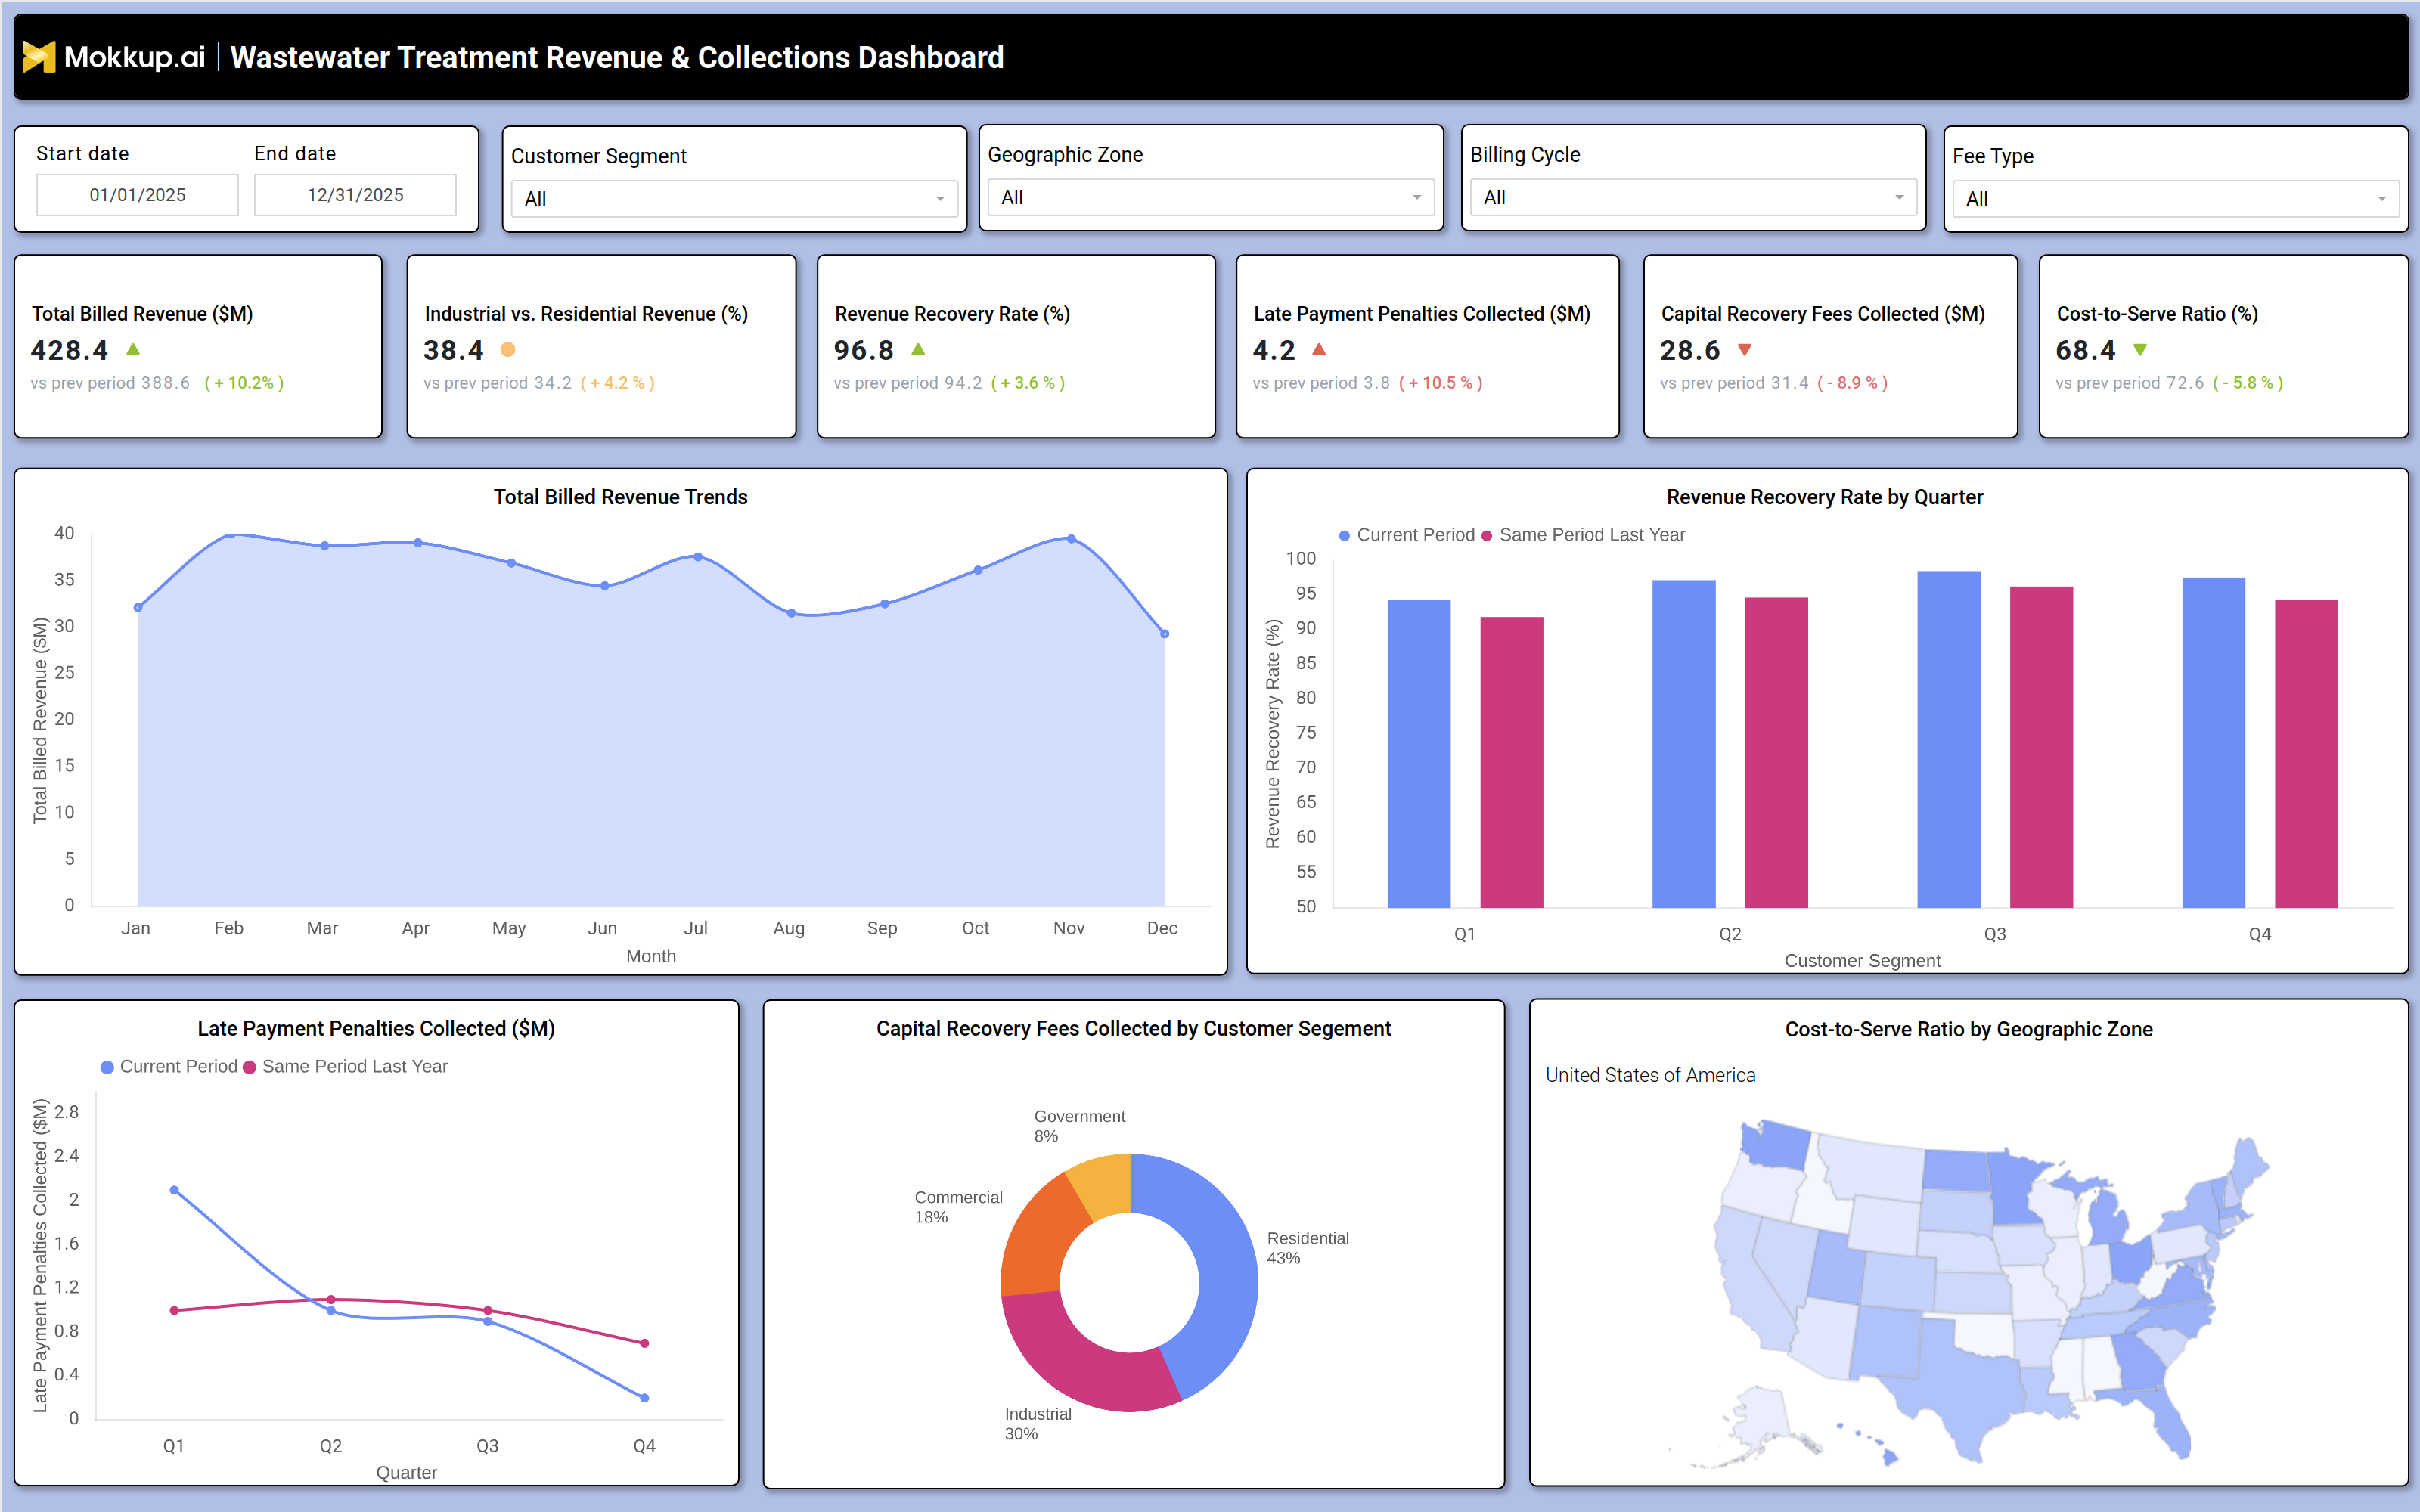Click green down triangle beside 68.4
This screenshot has width=2420, height=1512.
coord(2140,350)
